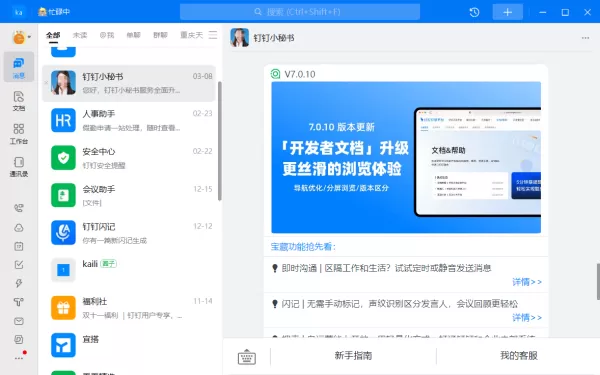Open the 钉钉闪记 conversation
Image resolution: width=600 pixels, height=375 pixels.
pos(129,233)
